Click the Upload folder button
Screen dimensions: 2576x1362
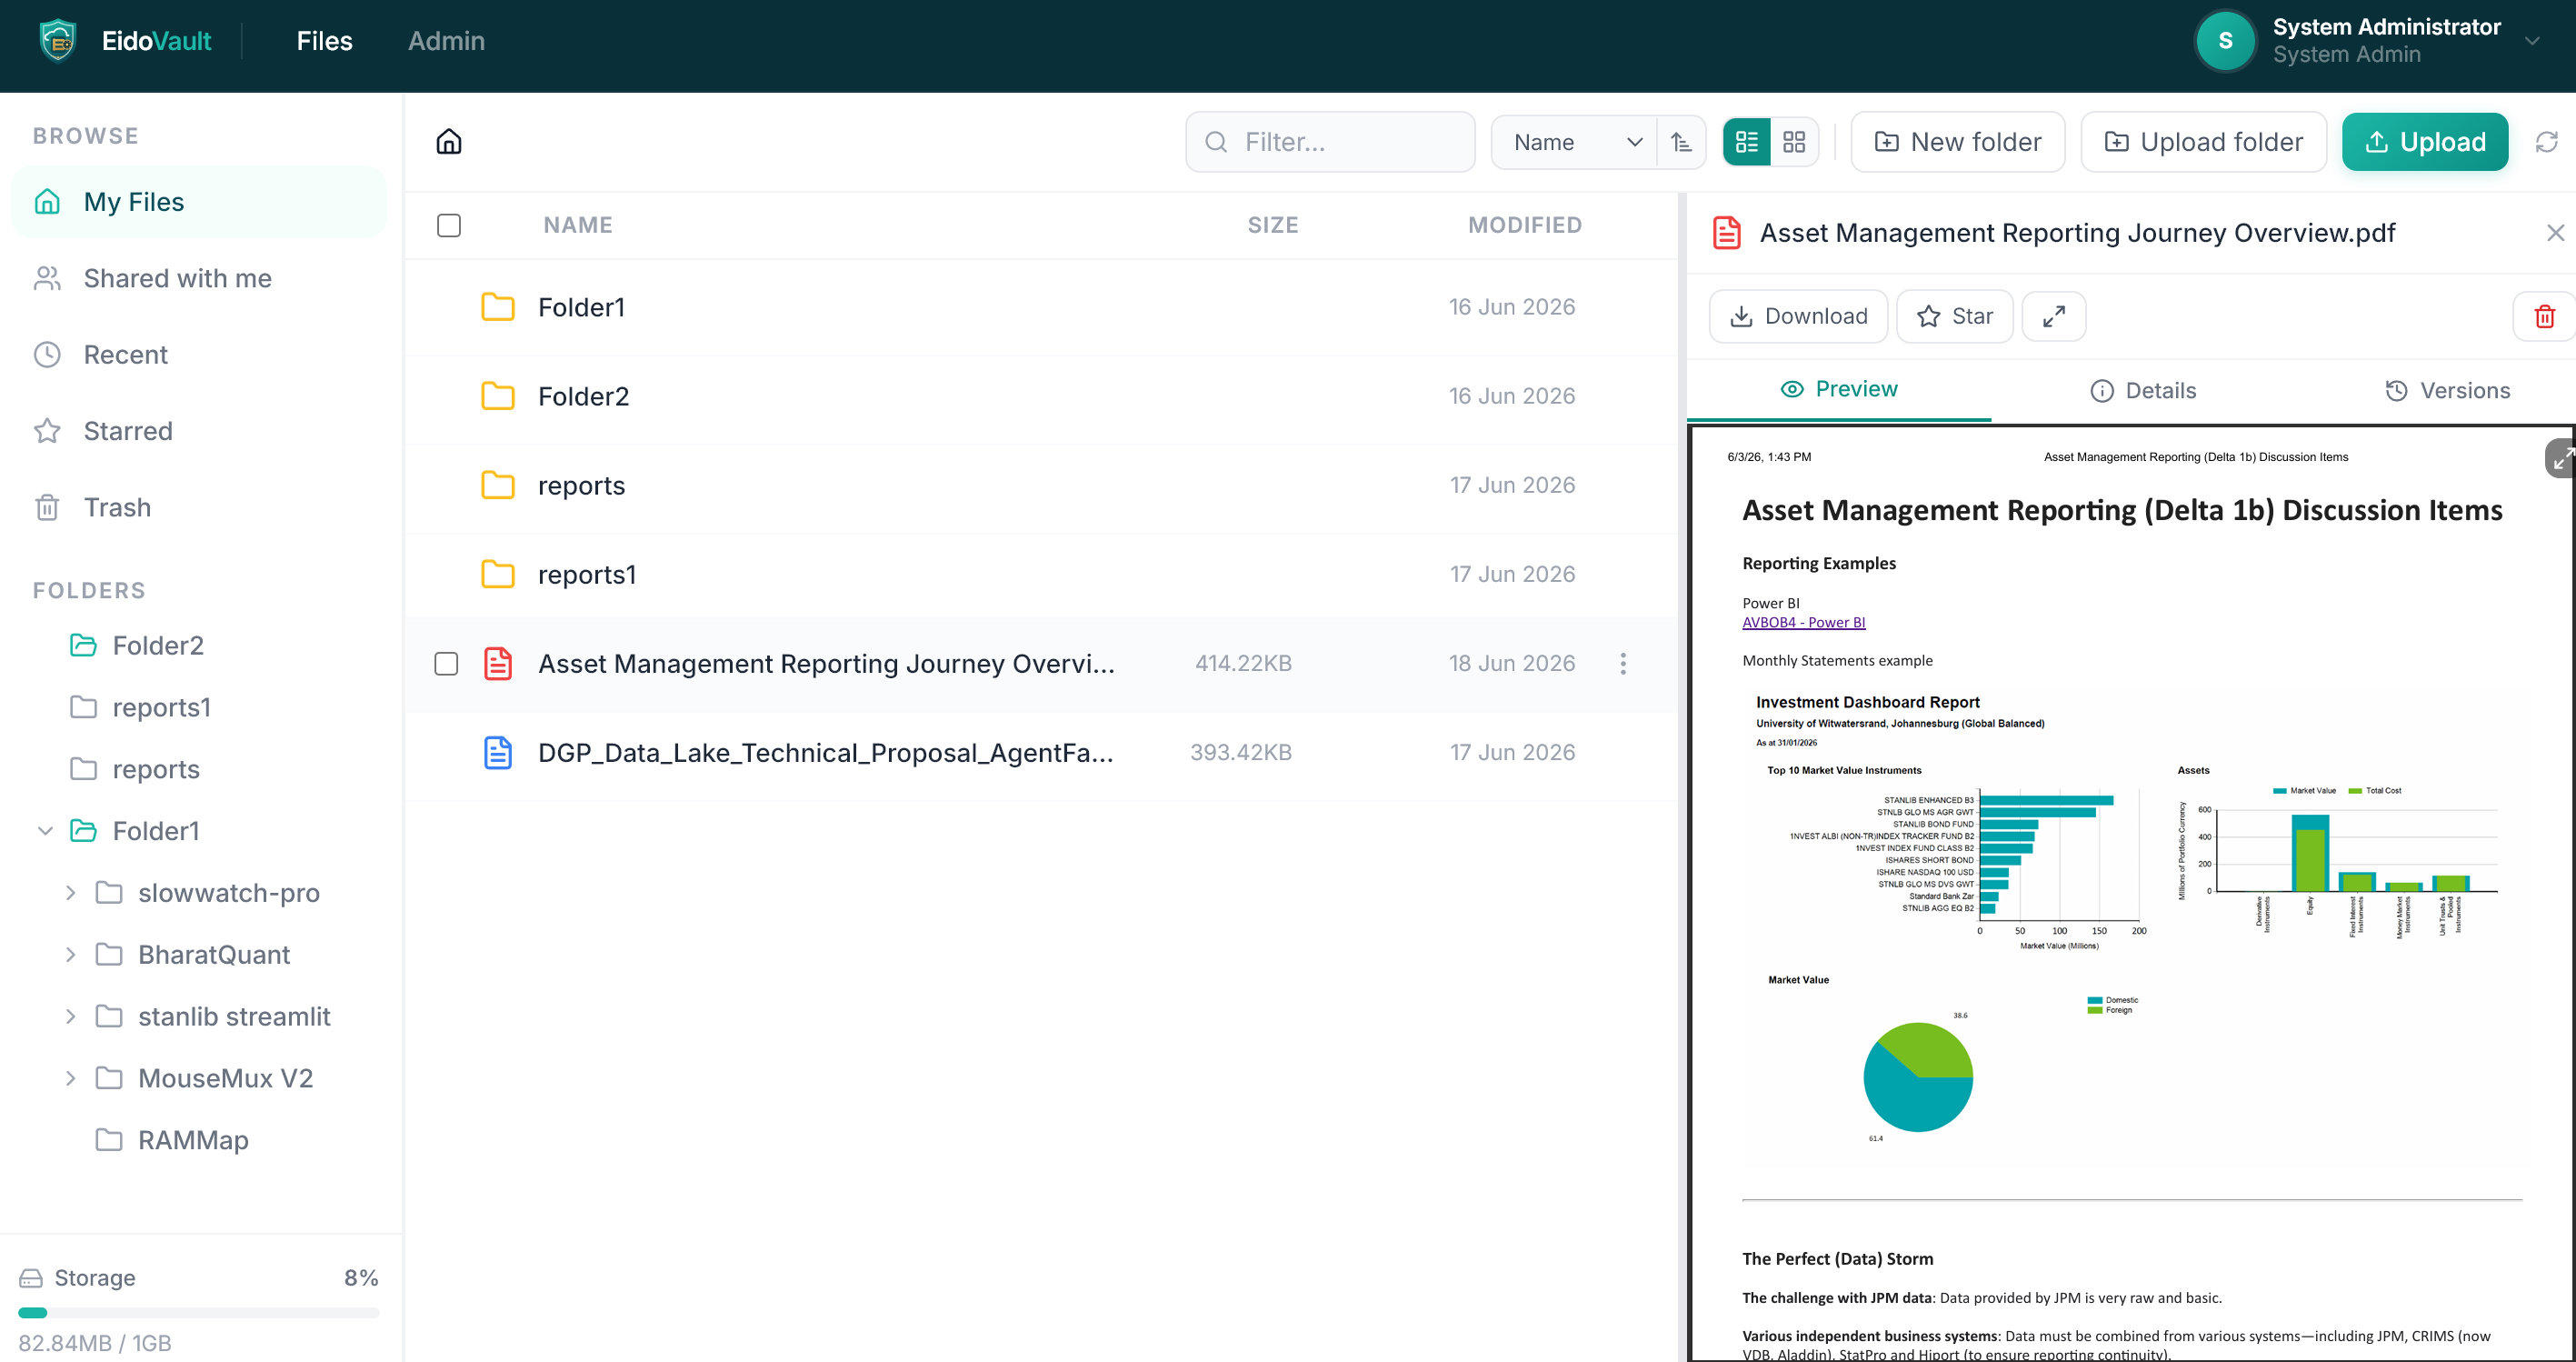tap(2203, 142)
